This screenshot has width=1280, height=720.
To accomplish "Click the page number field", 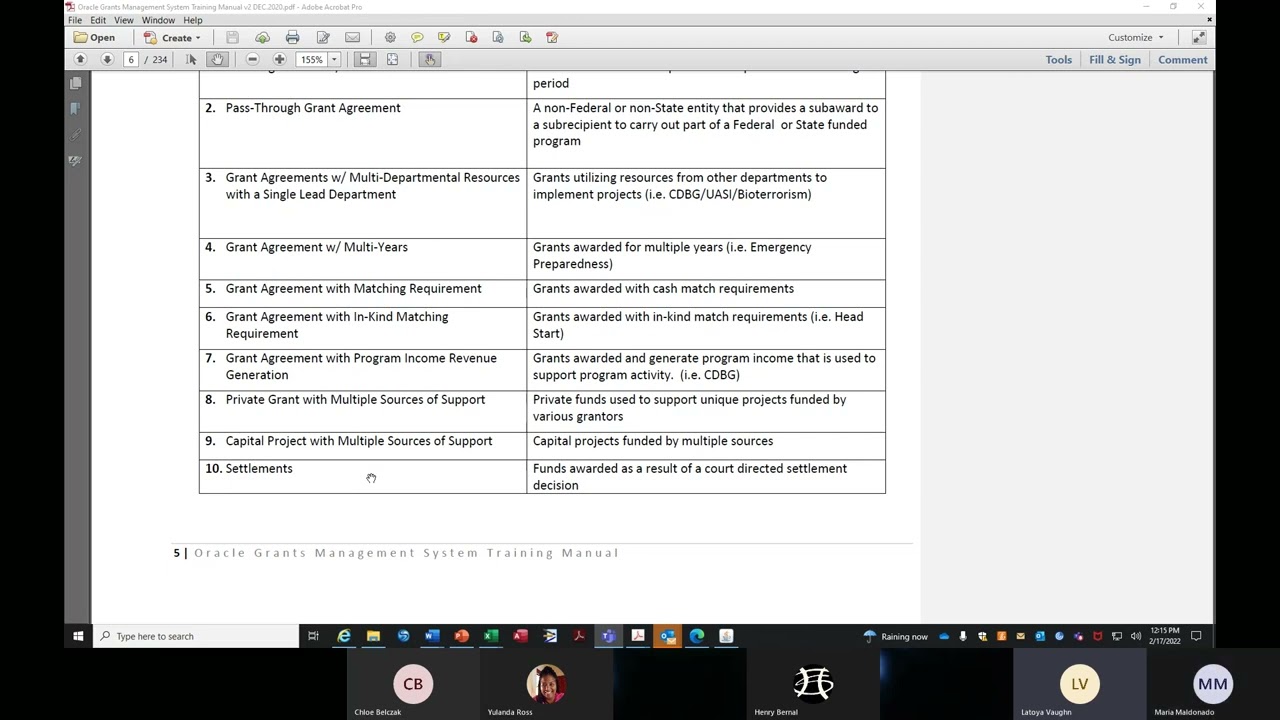I will [130, 59].
